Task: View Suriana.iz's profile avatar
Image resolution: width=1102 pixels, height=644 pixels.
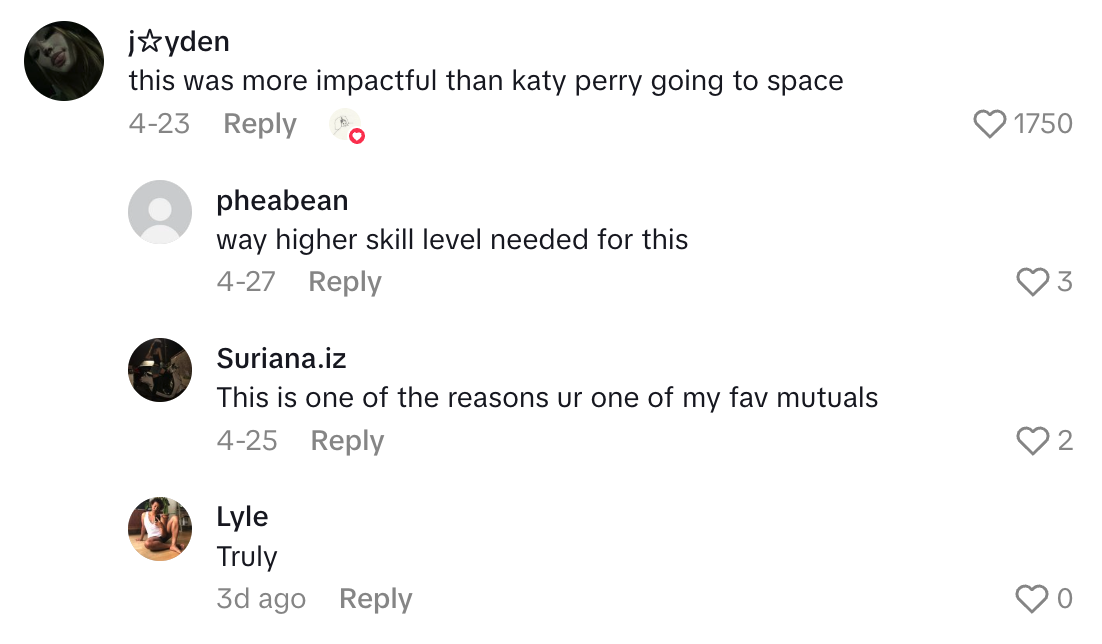Action: tap(160, 370)
